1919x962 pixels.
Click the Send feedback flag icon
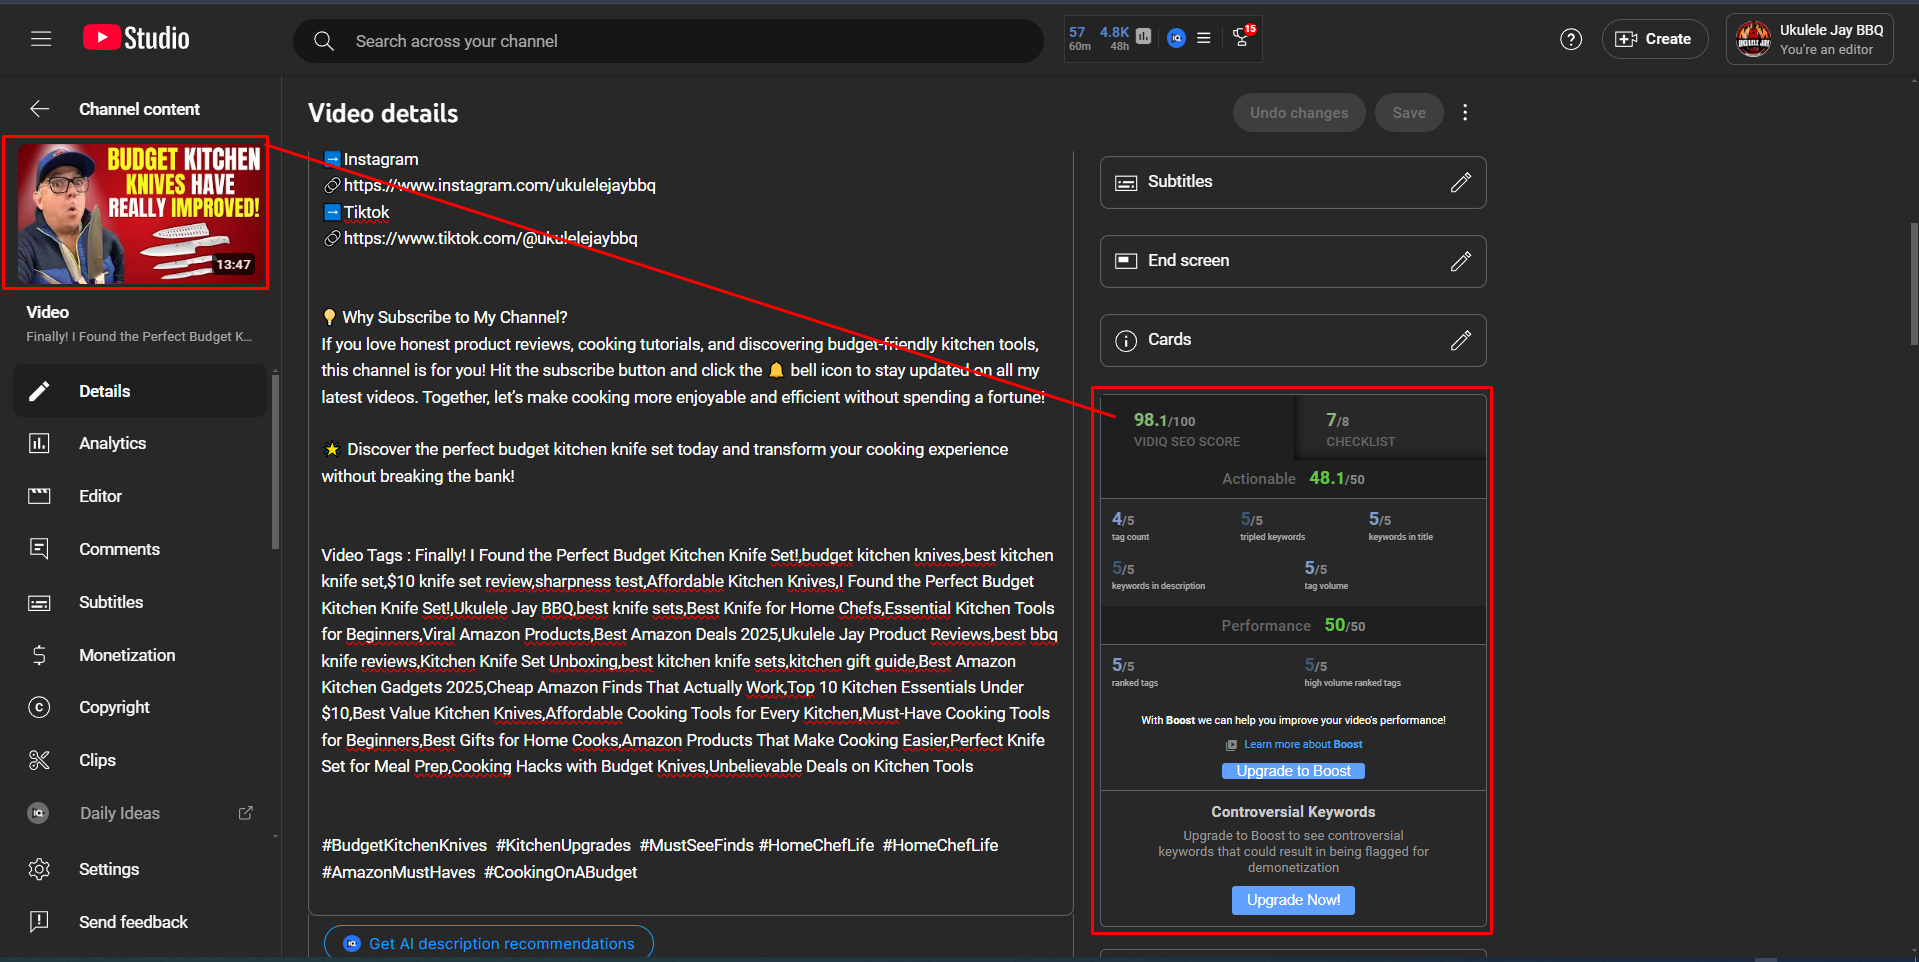pos(39,922)
